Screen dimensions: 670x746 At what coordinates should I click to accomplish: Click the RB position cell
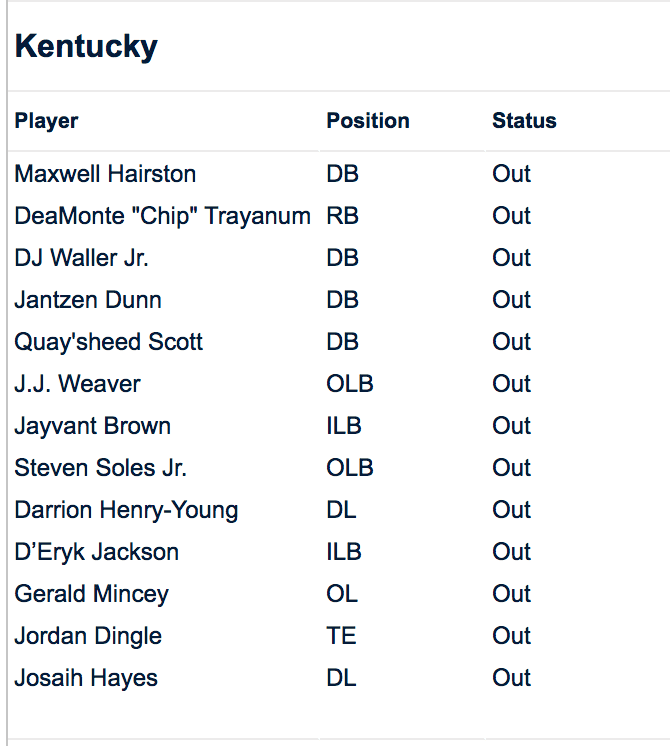[x=342, y=216]
